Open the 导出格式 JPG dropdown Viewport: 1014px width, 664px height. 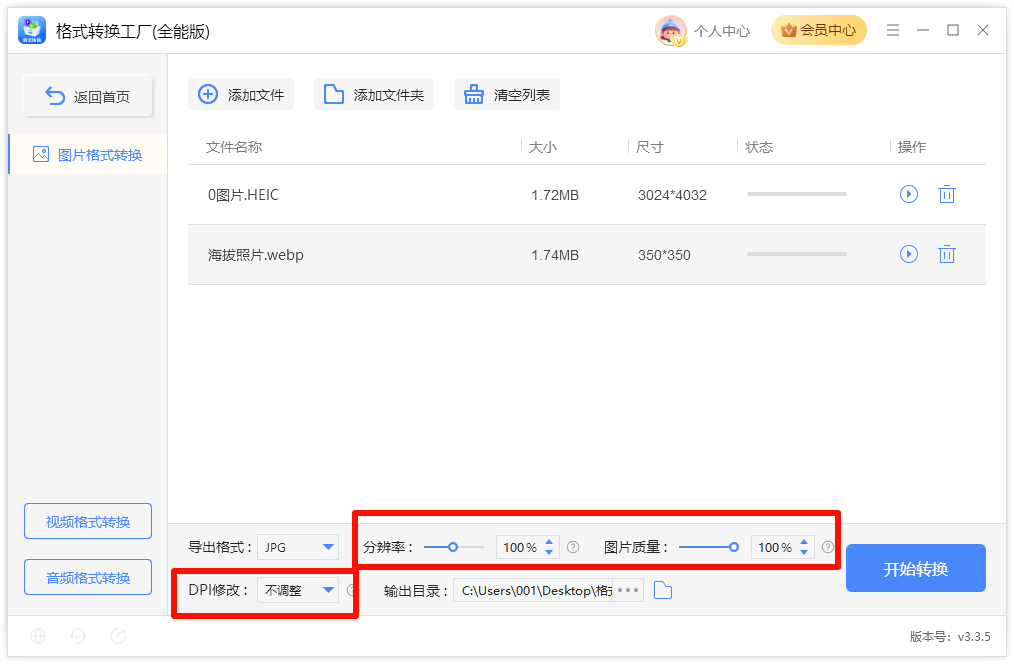coord(297,547)
